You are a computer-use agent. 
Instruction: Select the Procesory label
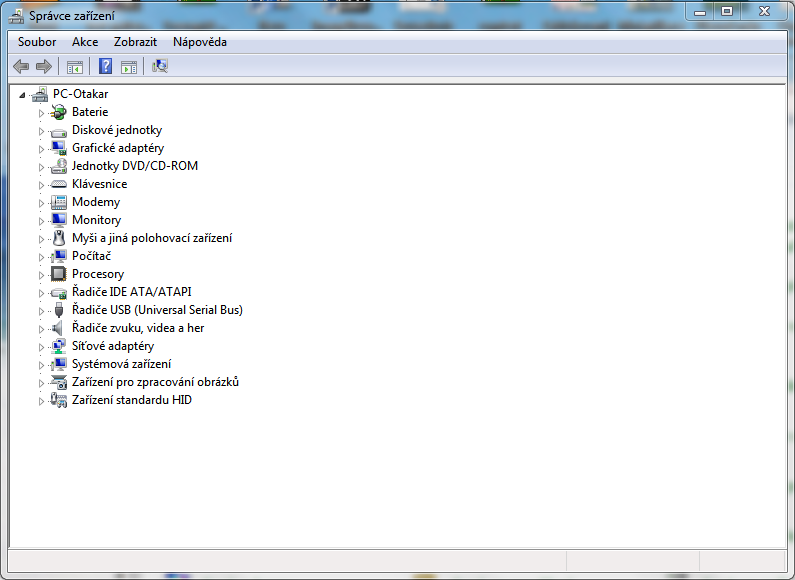point(98,274)
